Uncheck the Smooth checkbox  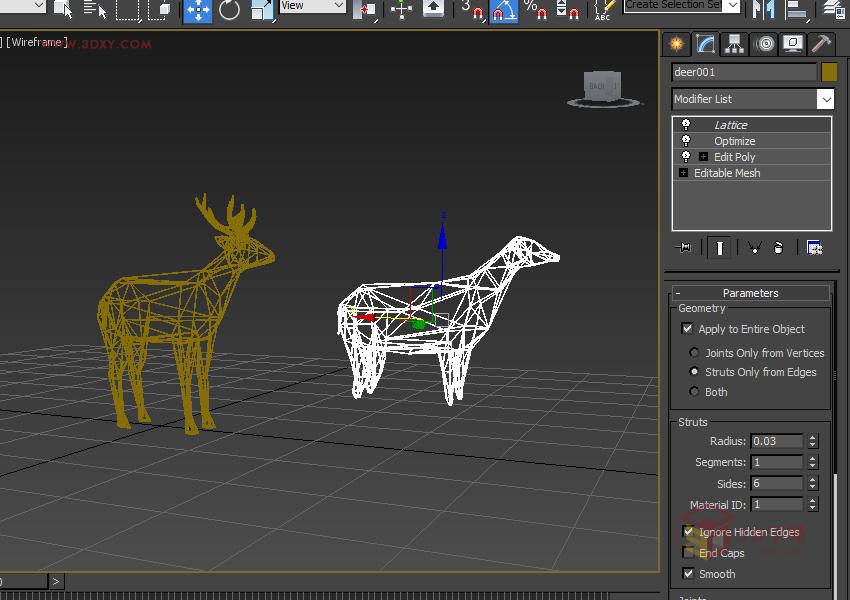(x=687, y=574)
